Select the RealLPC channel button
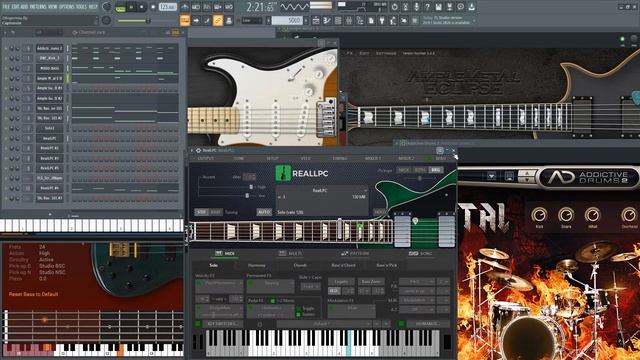Viewport: 640px width, 360px height. [x=49, y=138]
